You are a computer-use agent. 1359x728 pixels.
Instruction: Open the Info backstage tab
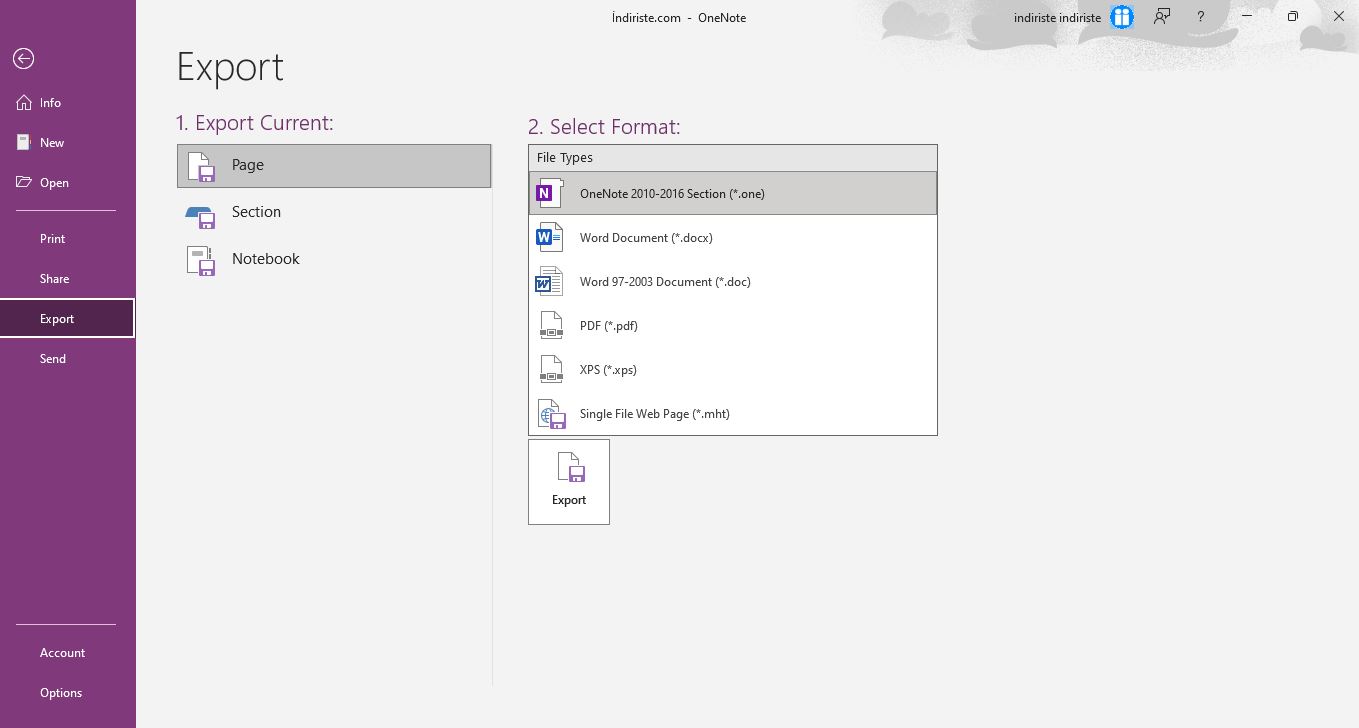pyautogui.click(x=67, y=103)
